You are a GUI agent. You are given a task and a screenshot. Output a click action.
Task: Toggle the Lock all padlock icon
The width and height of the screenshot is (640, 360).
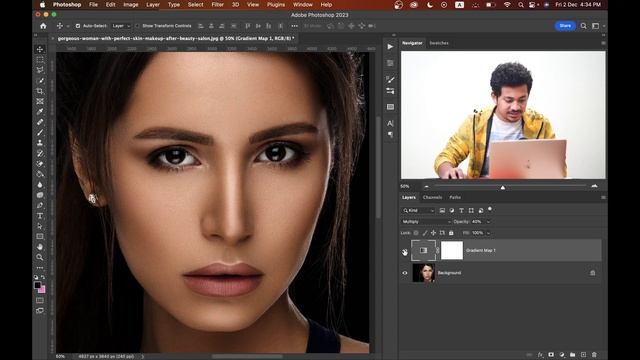click(x=451, y=233)
